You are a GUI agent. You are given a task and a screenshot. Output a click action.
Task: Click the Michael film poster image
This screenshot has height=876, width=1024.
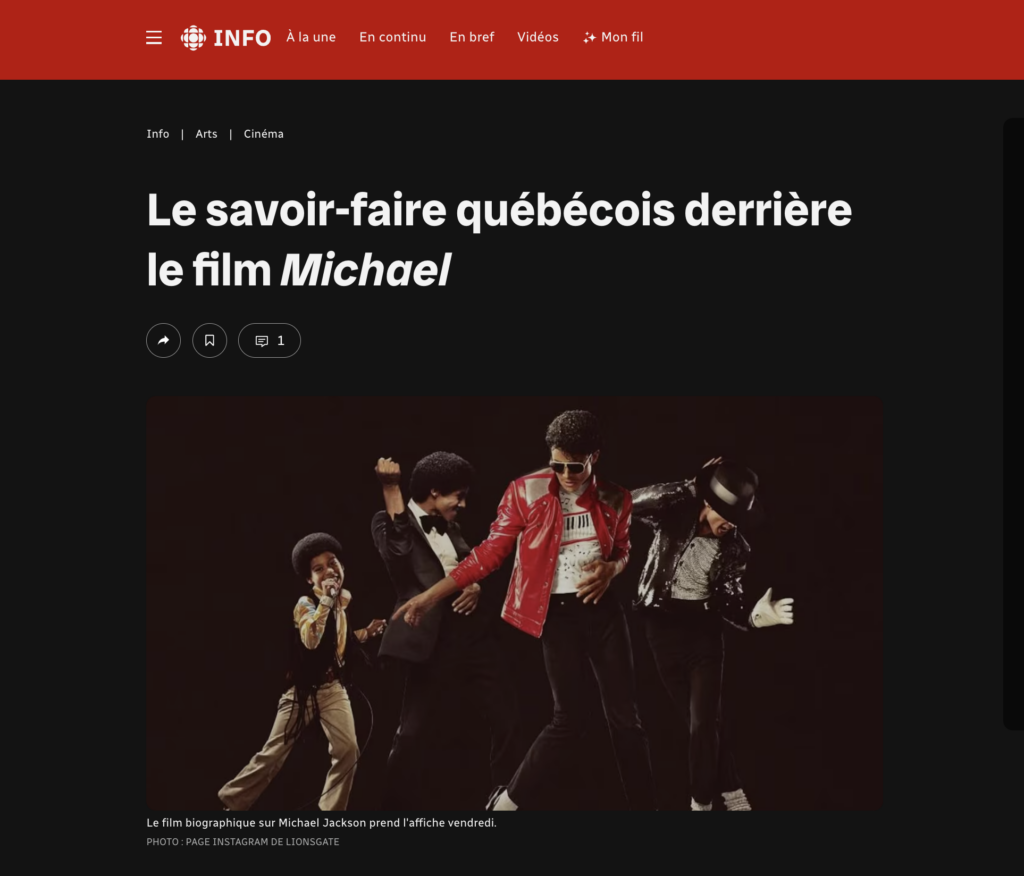click(515, 603)
